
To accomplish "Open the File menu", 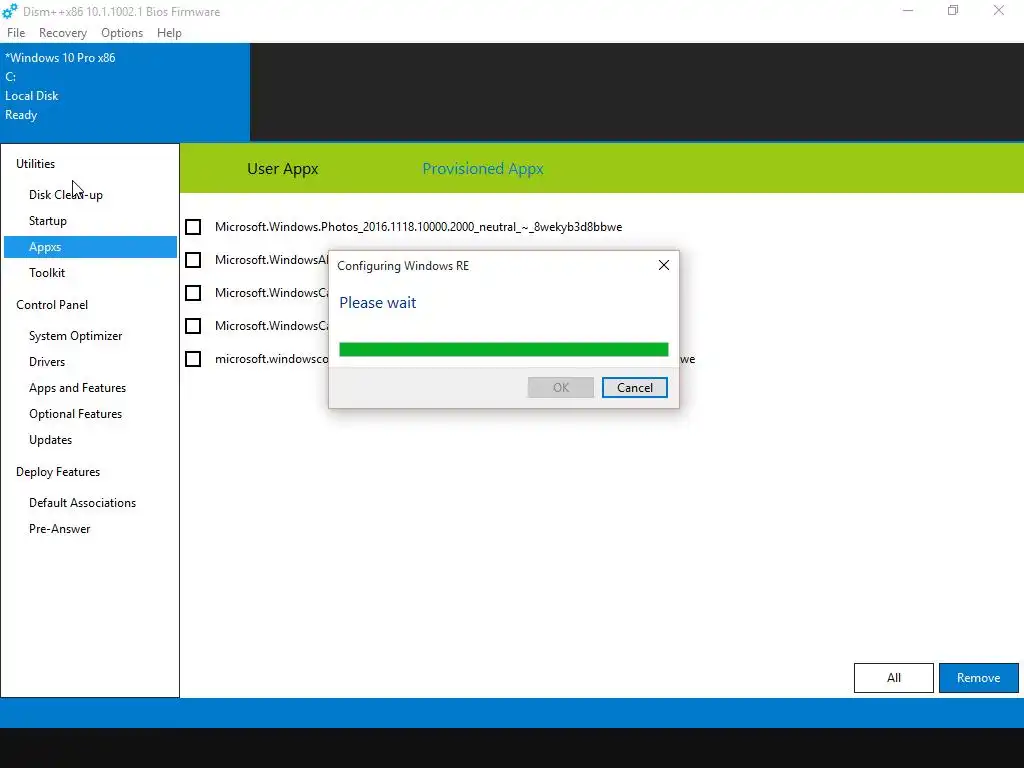I will [x=16, y=33].
